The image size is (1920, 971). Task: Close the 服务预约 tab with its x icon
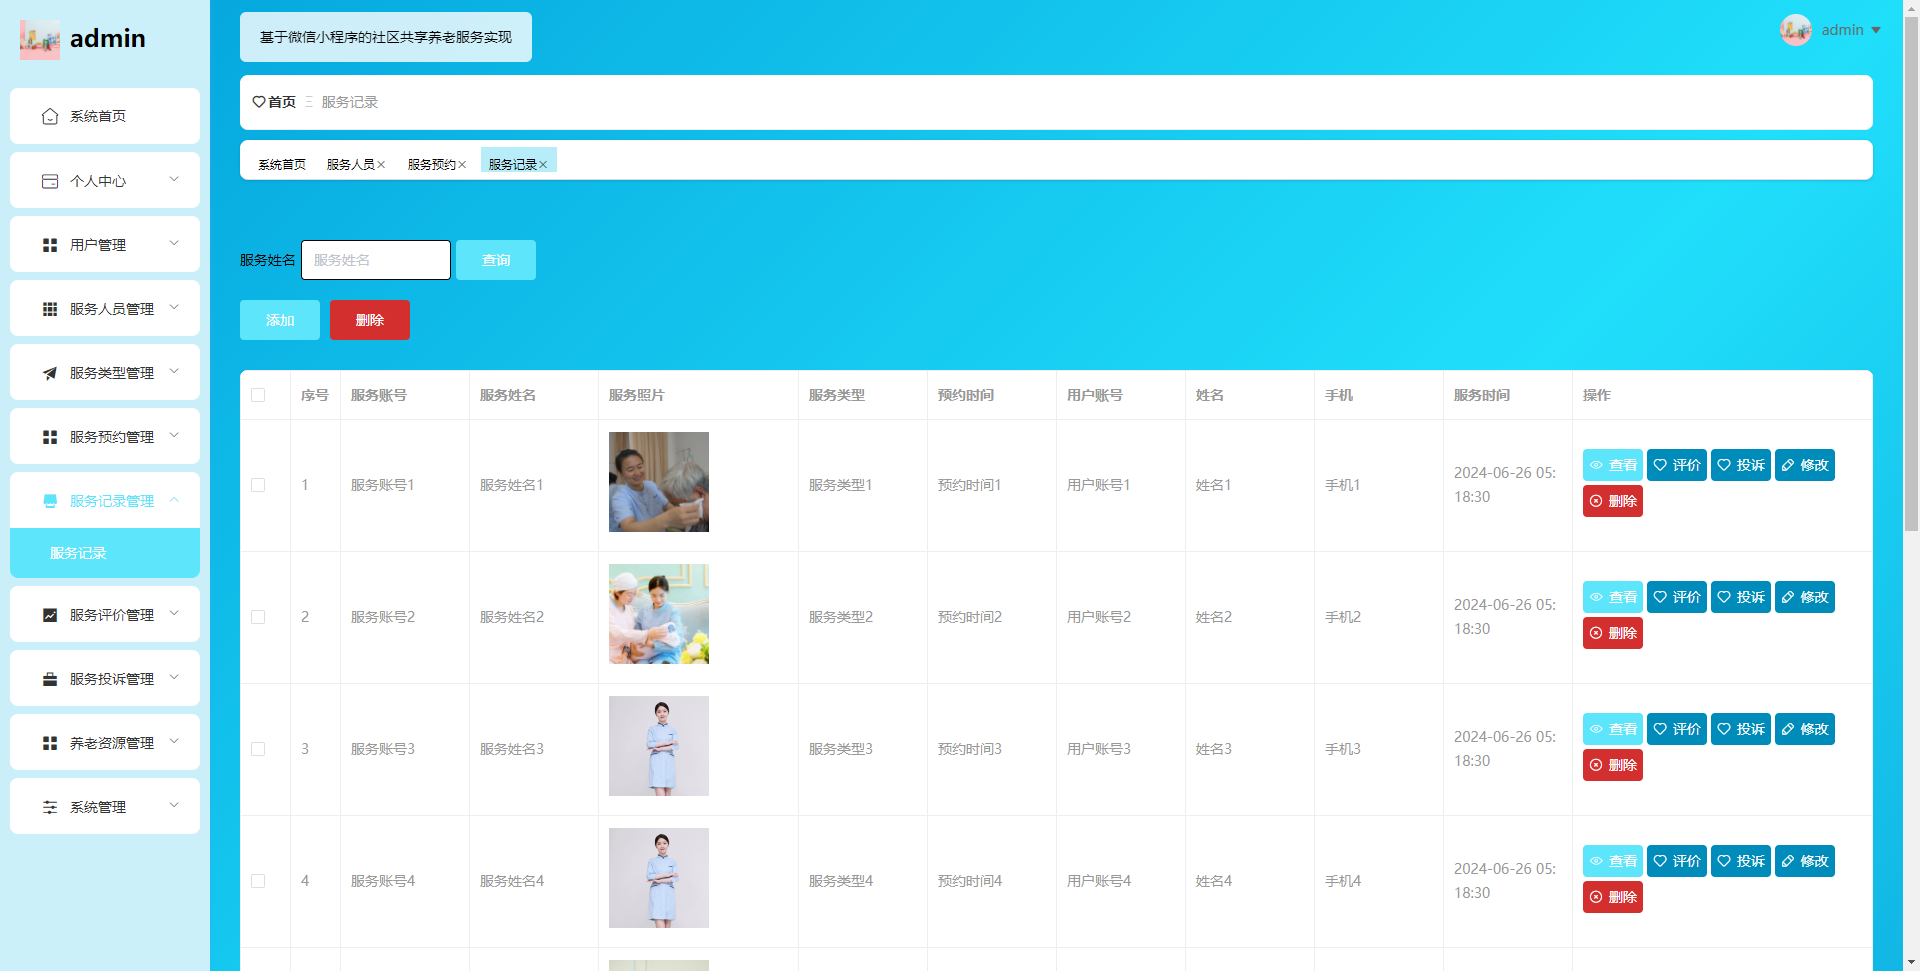pyautogui.click(x=462, y=165)
